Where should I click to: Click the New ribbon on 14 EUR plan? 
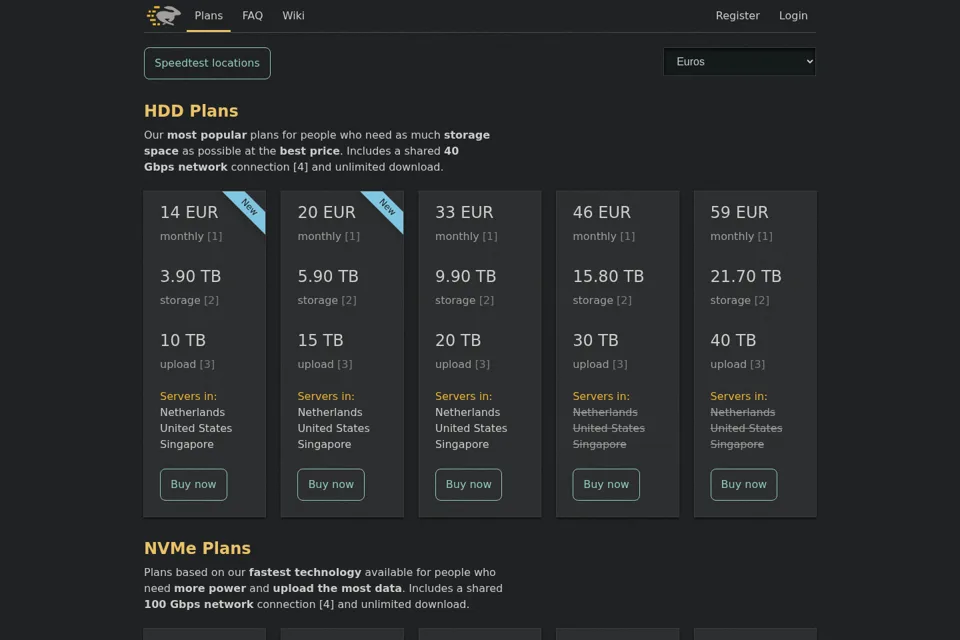click(248, 208)
